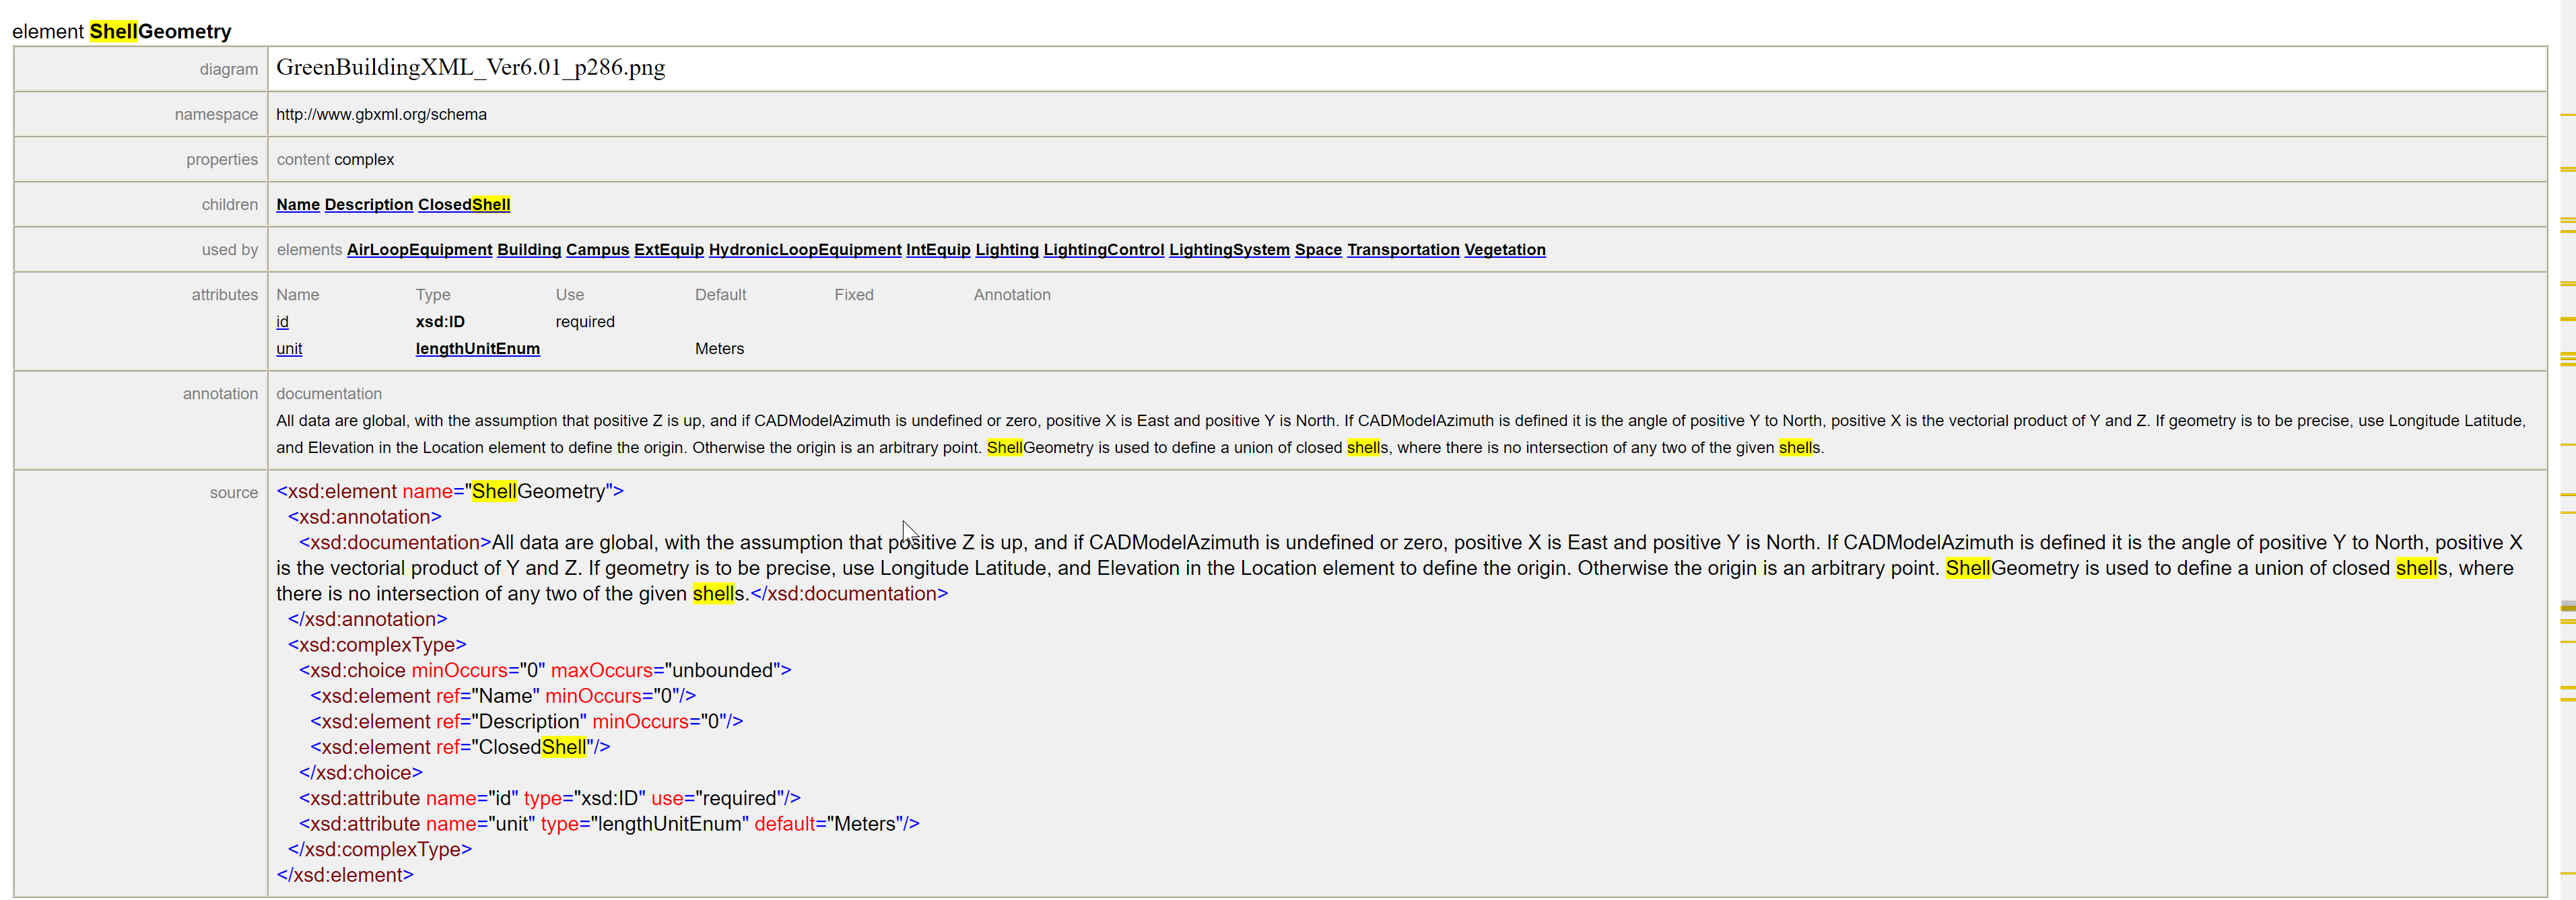2576x900 pixels.
Task: Click the unit attribute link
Action: 288,348
